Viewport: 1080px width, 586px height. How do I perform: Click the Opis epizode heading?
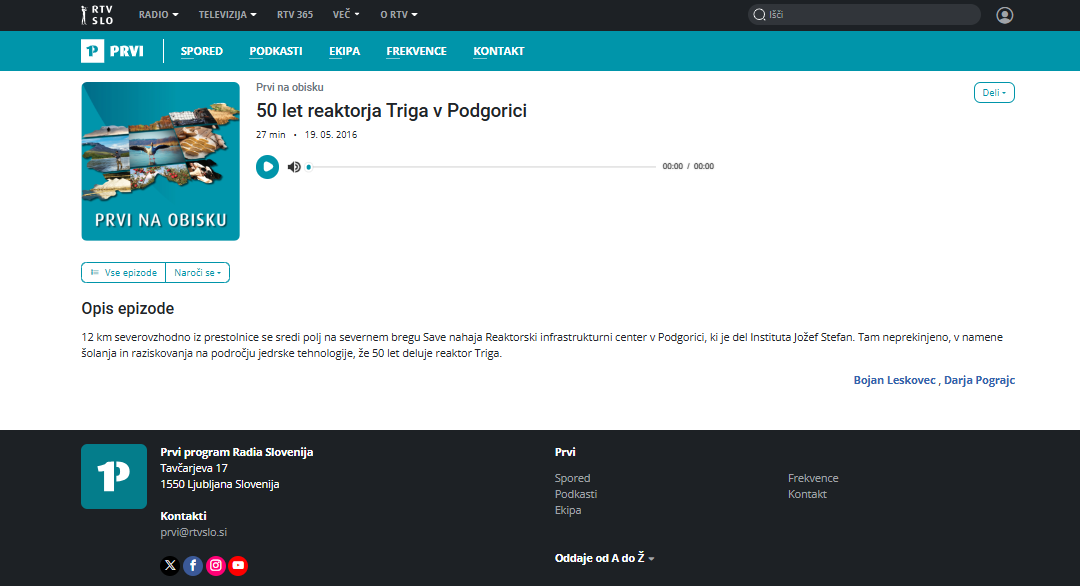click(127, 308)
